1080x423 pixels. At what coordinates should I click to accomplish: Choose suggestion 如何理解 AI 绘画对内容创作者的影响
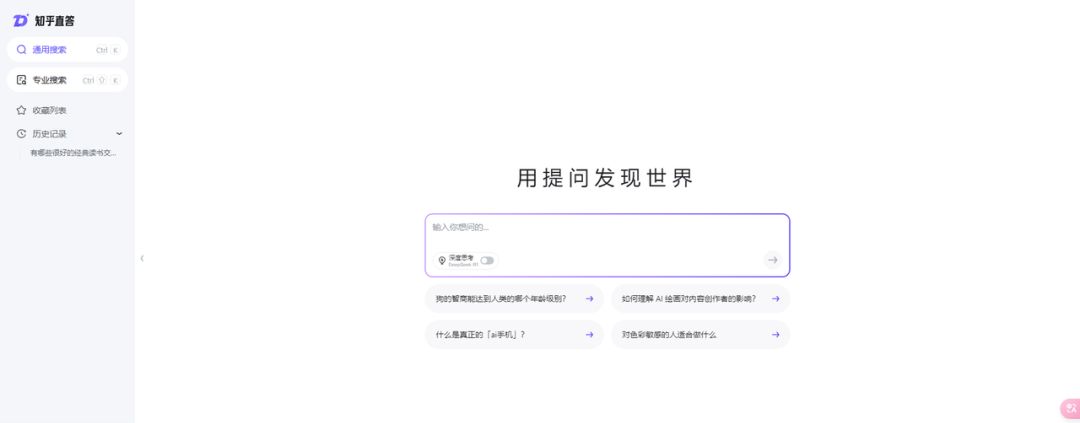[688, 298]
